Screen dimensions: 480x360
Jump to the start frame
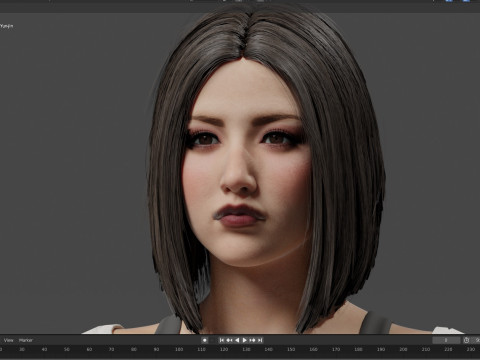(222, 340)
